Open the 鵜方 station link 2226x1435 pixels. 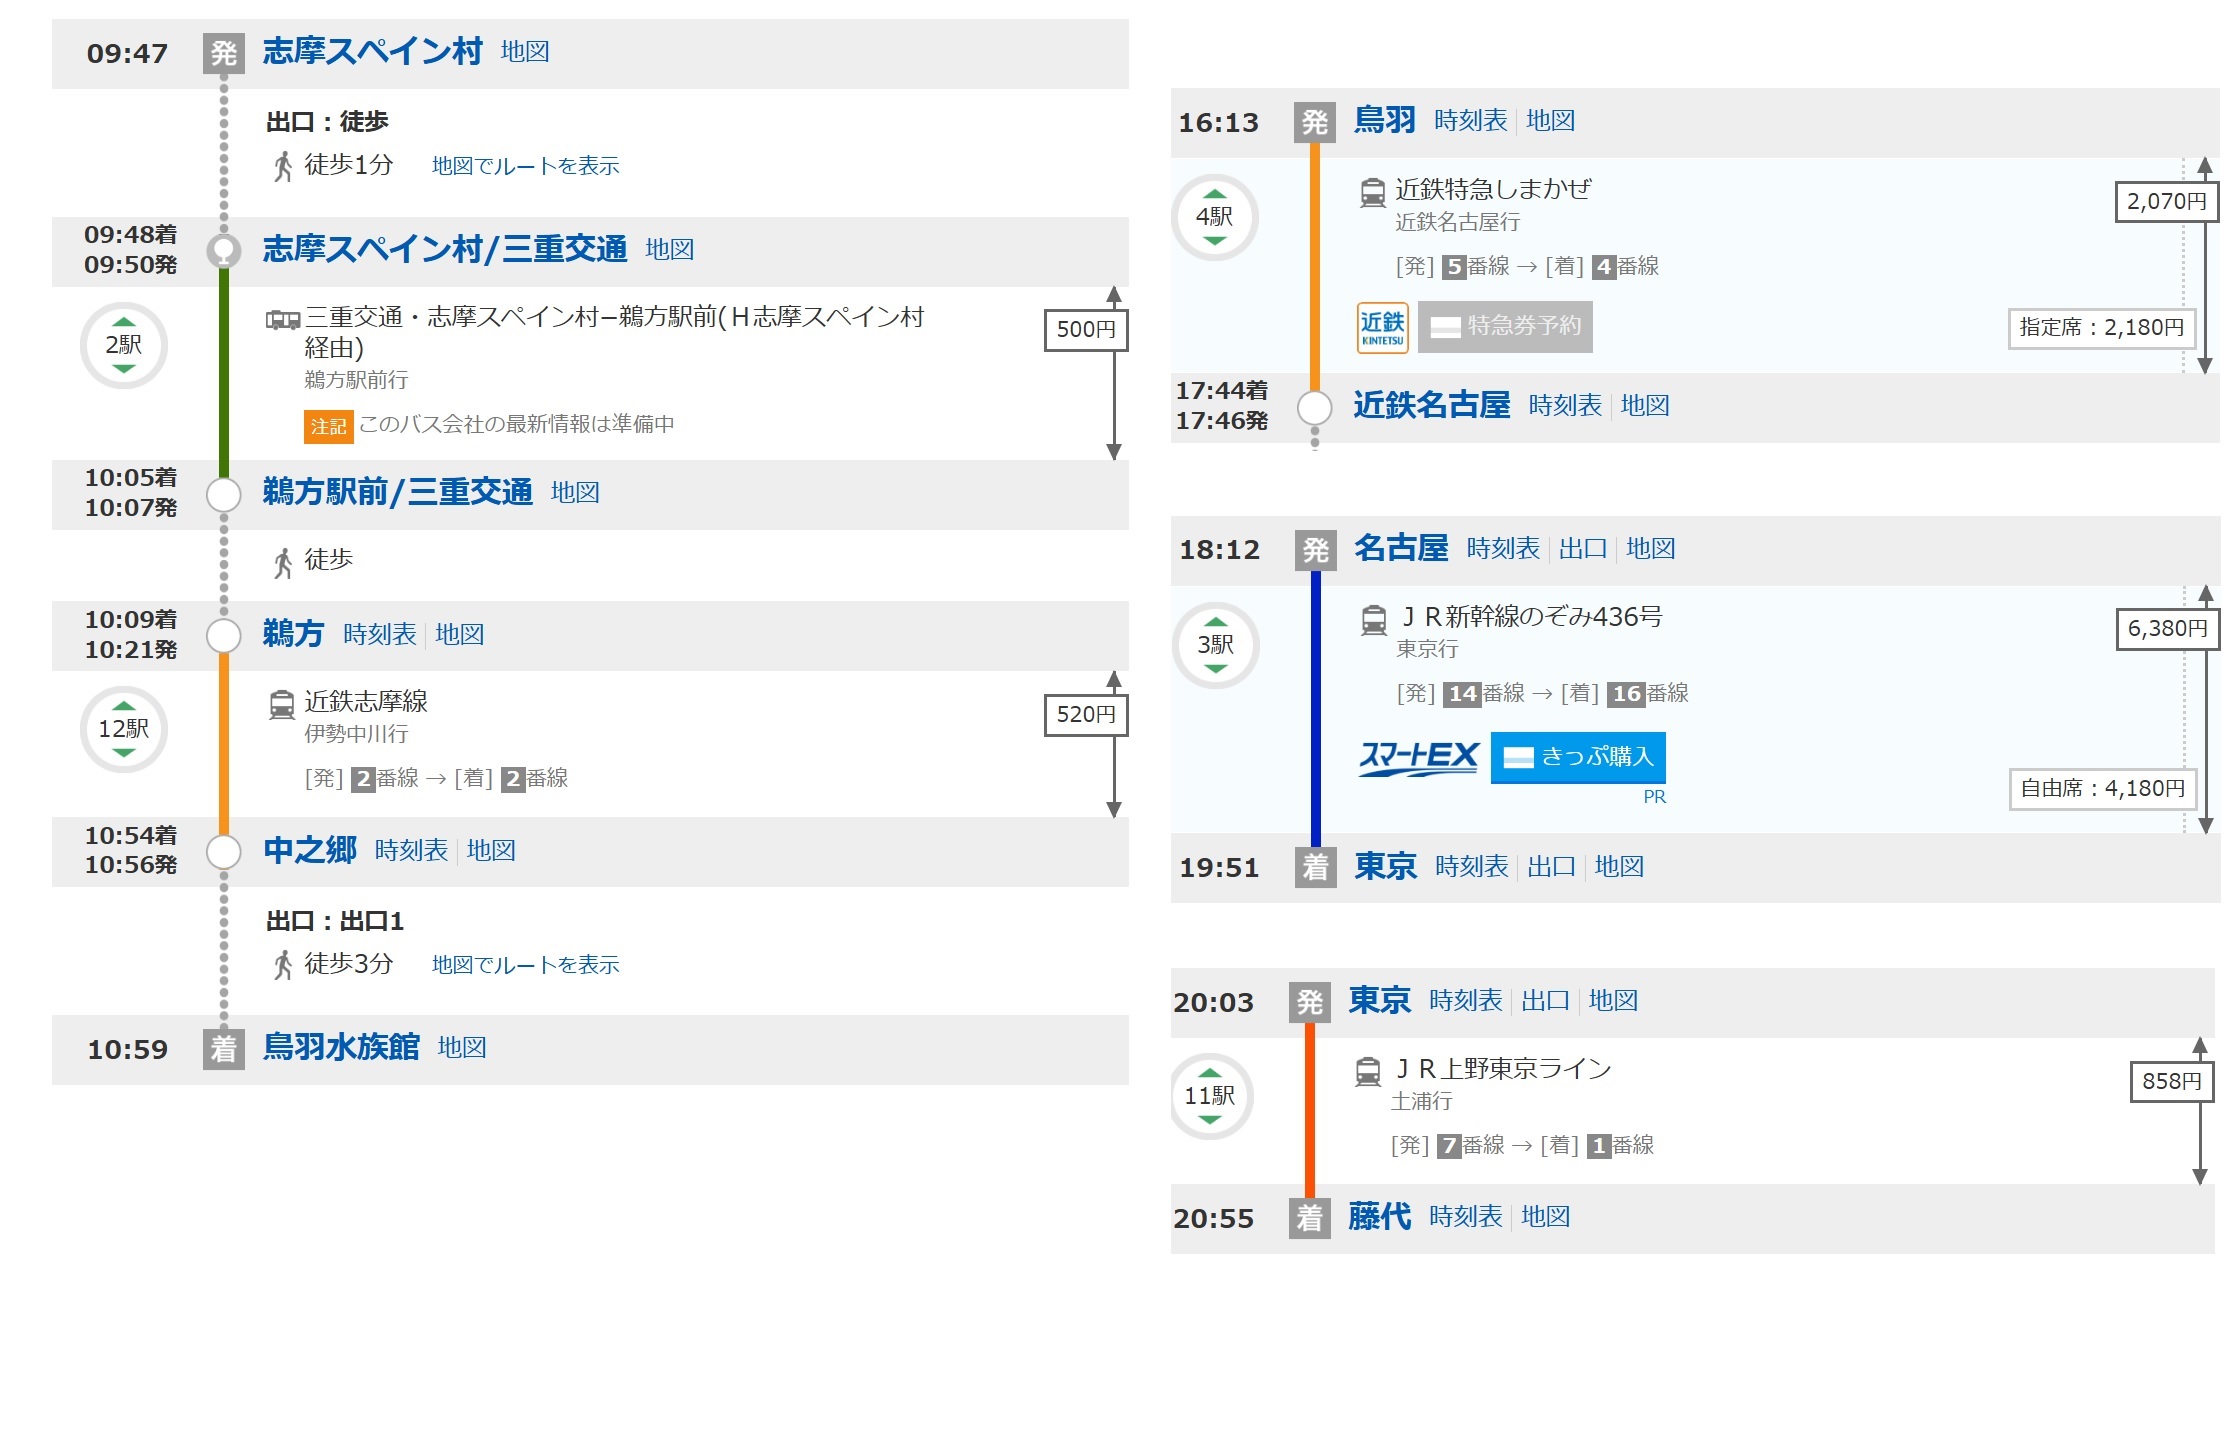point(293,634)
